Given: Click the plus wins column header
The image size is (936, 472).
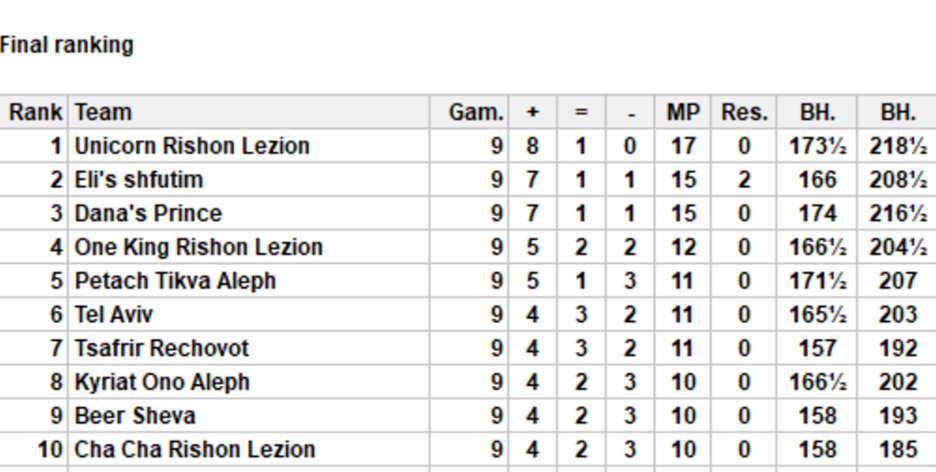Looking at the screenshot, I should [532, 112].
